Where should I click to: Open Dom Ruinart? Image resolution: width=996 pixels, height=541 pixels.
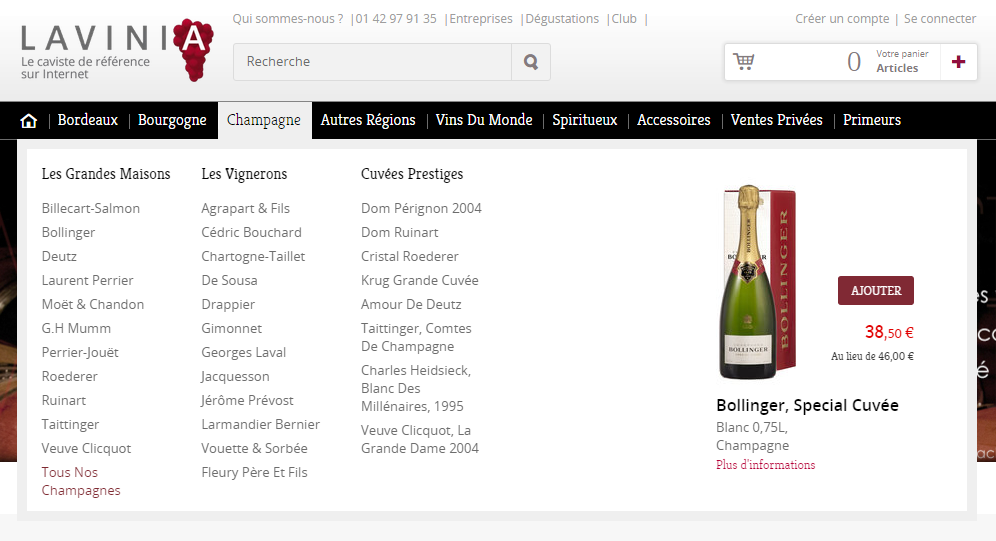click(400, 232)
